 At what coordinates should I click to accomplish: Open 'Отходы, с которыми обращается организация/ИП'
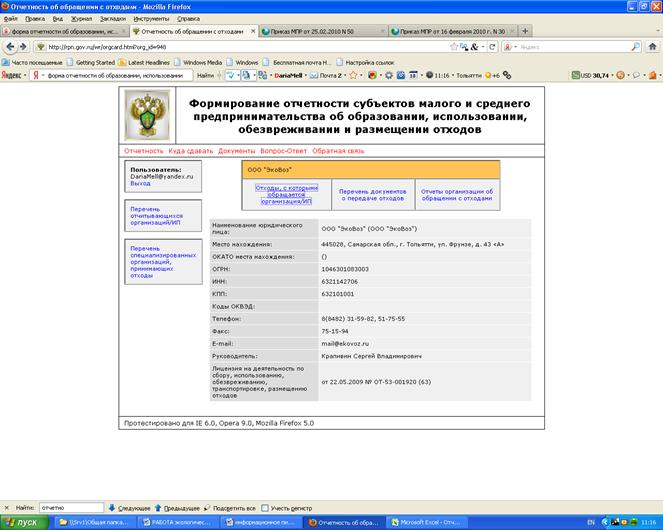[x=286, y=195]
